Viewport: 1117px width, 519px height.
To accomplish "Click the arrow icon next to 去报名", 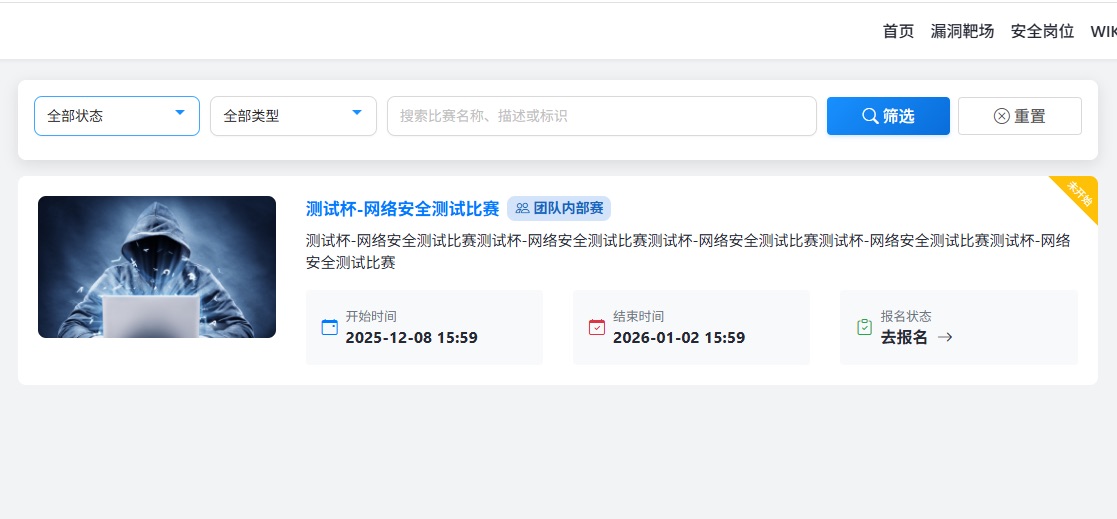I will pyautogui.click(x=945, y=337).
